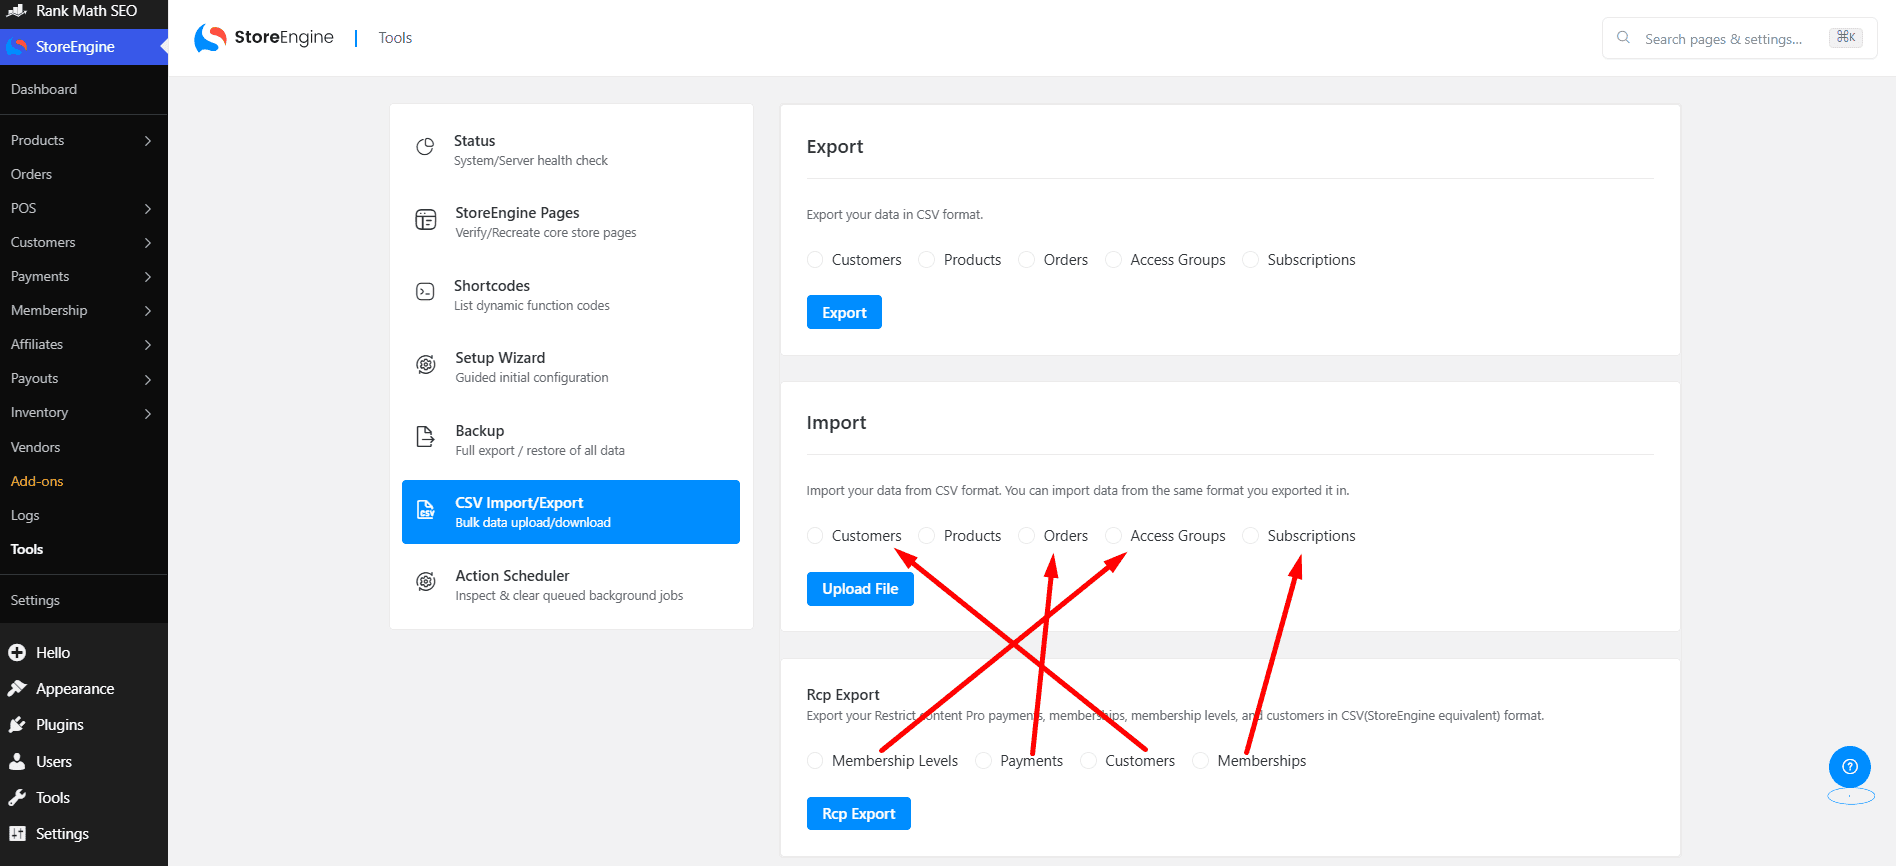Click the Shortcodes terminal icon
The height and width of the screenshot is (866, 1896).
[425, 292]
